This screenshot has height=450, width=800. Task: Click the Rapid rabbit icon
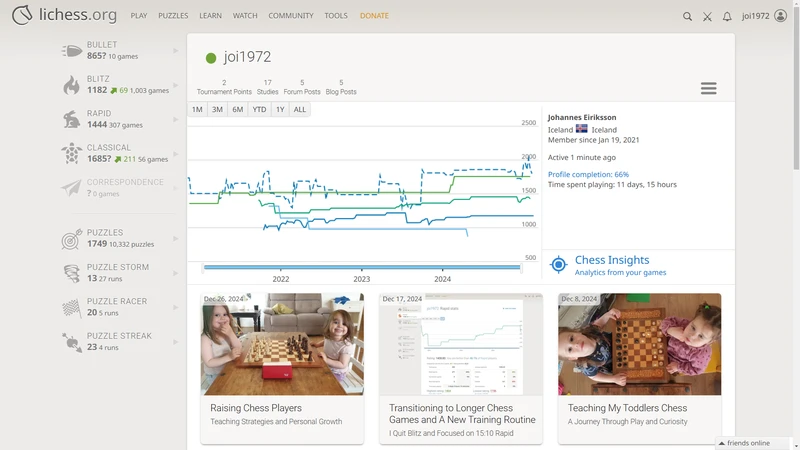pos(72,120)
